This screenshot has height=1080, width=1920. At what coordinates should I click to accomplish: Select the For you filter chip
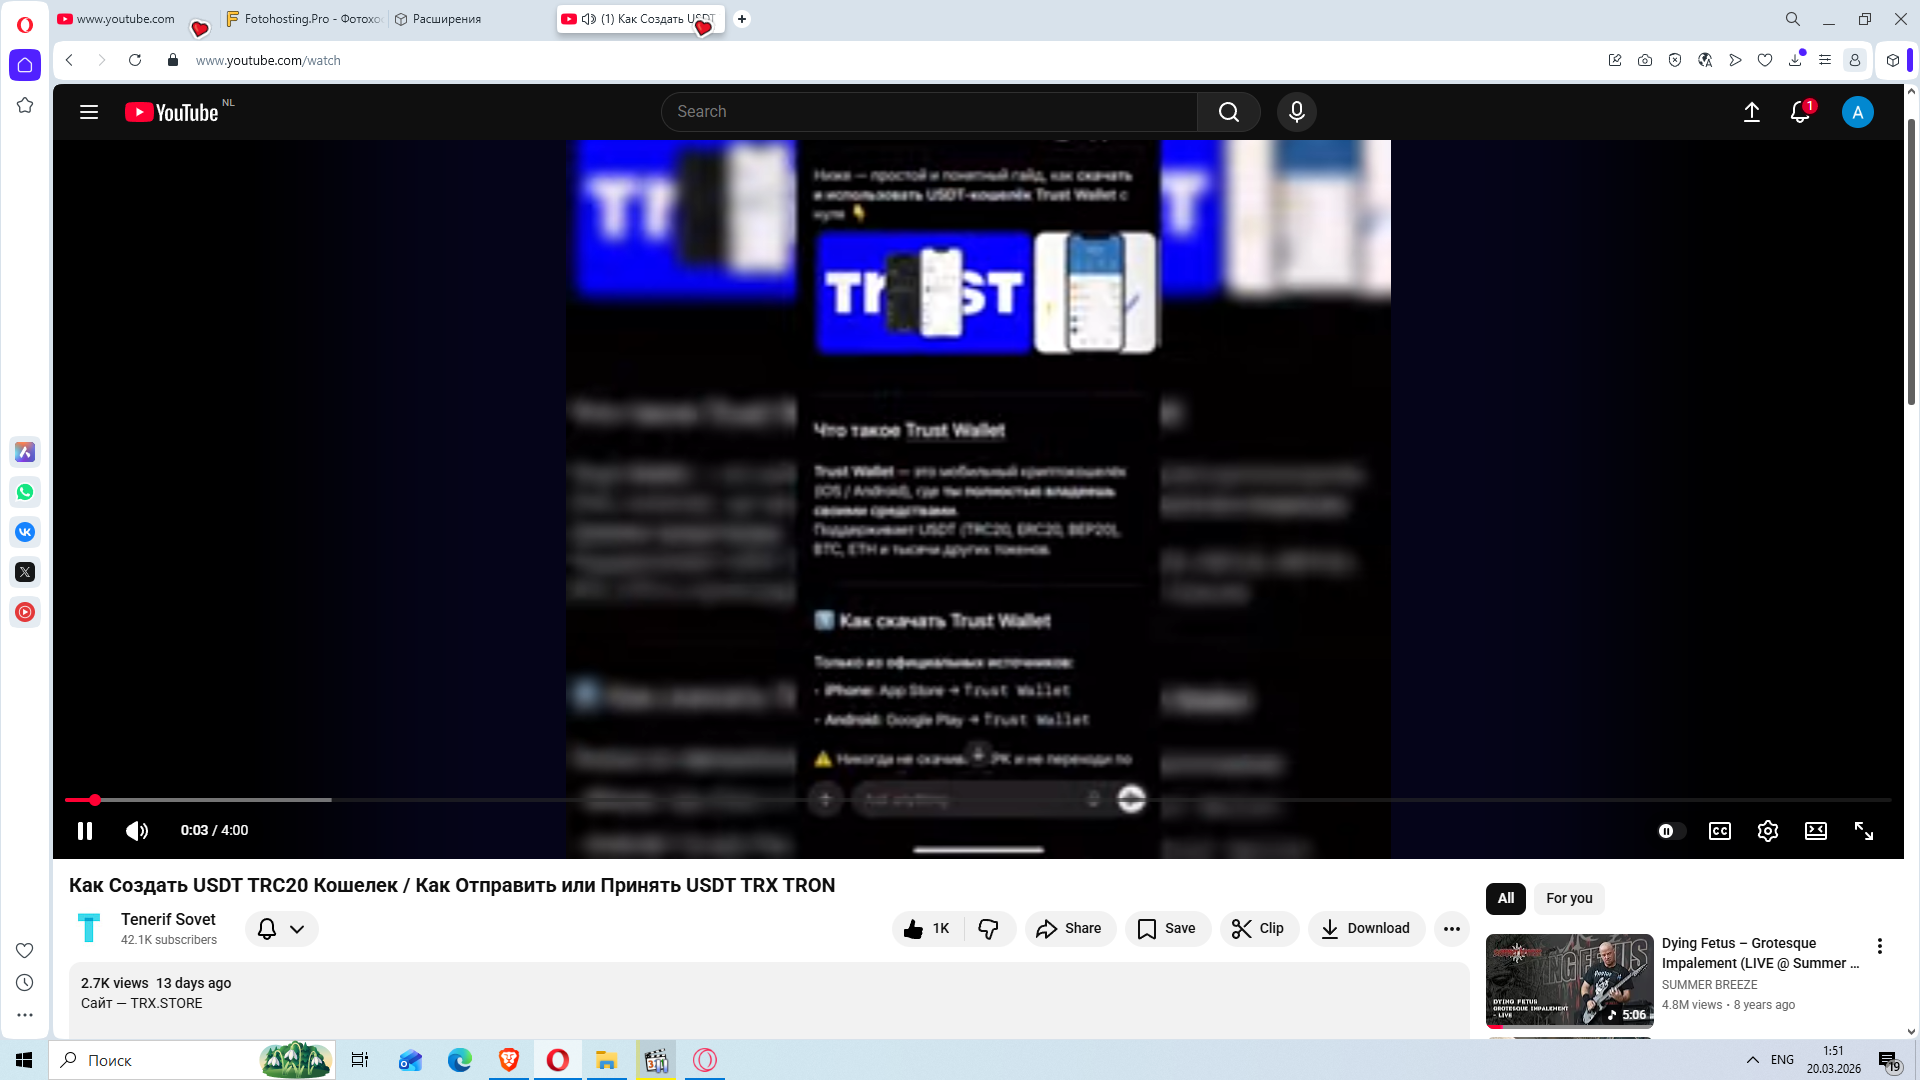(1568, 898)
